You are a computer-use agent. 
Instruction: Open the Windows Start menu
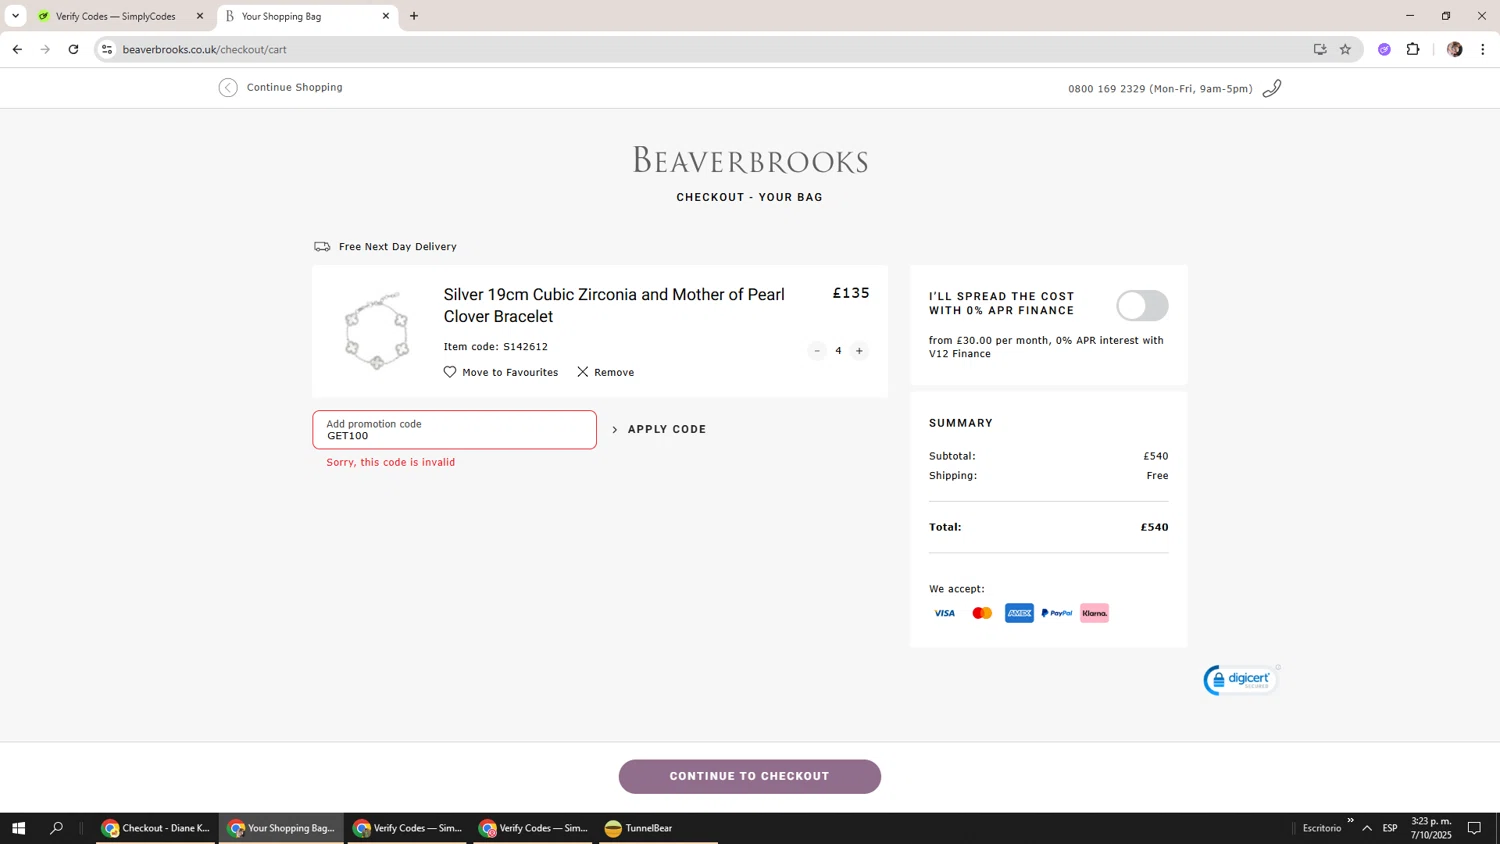[18, 828]
